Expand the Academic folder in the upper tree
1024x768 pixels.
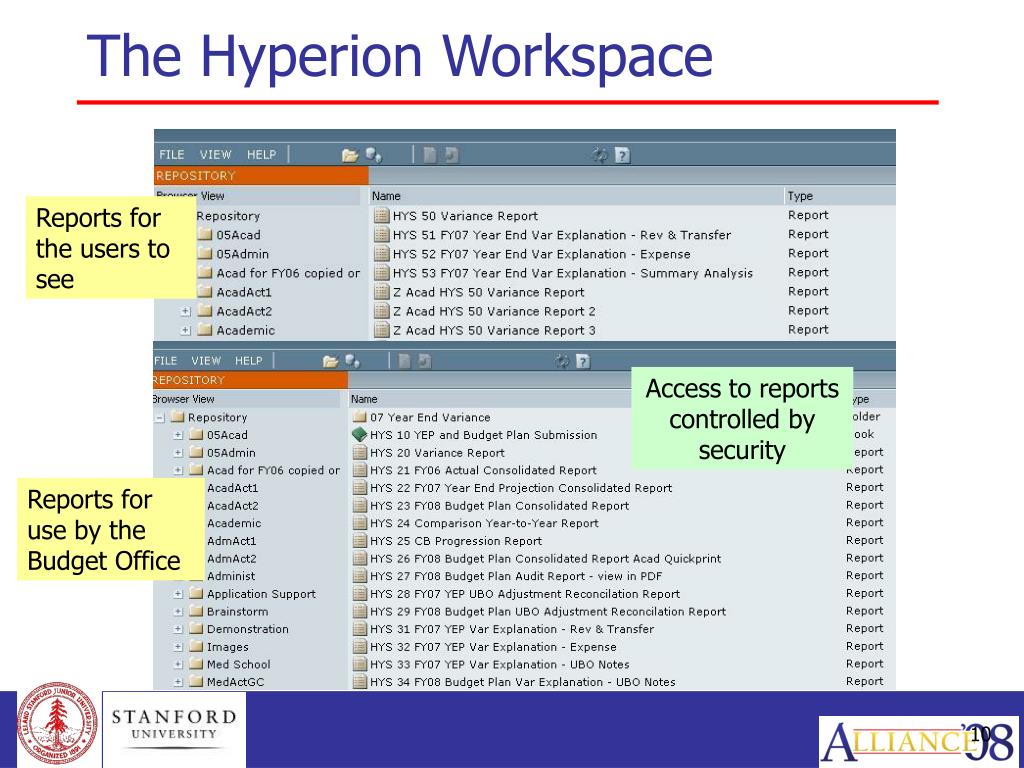tap(185, 331)
